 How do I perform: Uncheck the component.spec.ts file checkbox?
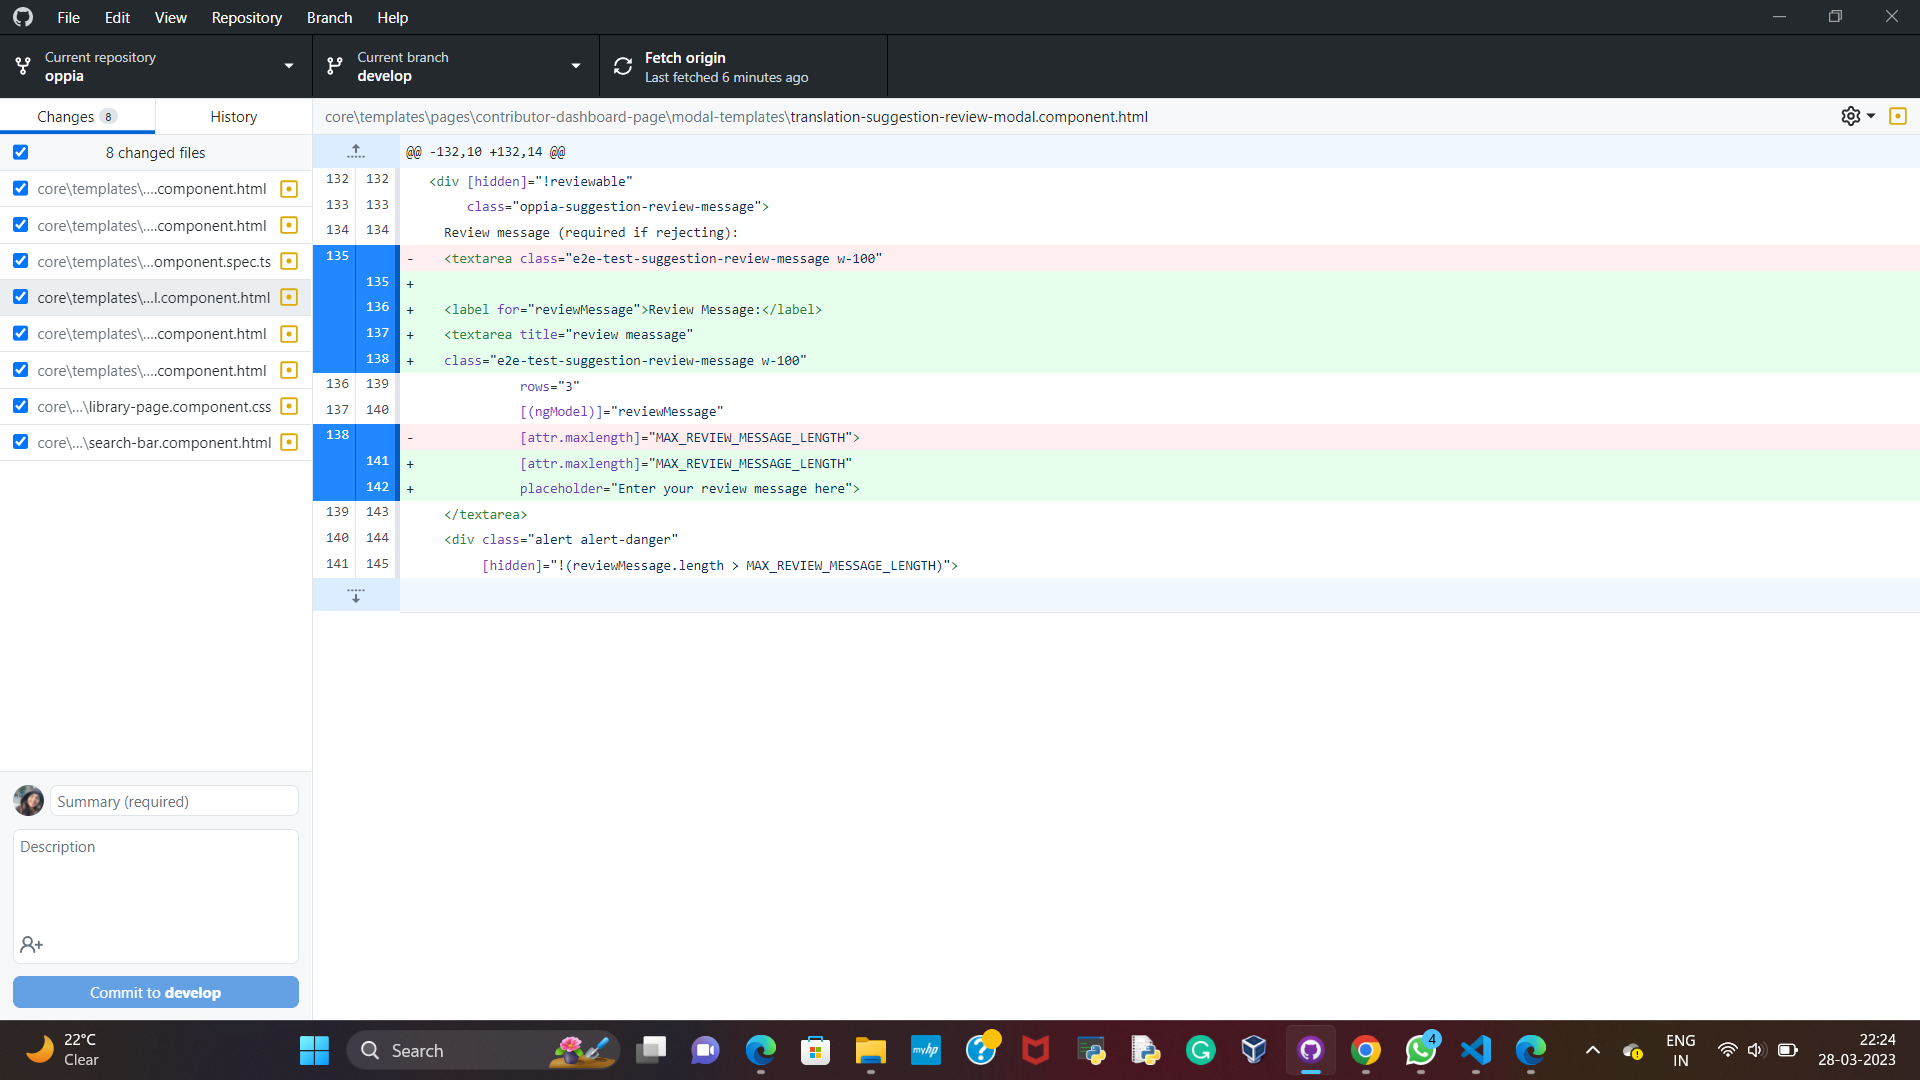tap(20, 261)
